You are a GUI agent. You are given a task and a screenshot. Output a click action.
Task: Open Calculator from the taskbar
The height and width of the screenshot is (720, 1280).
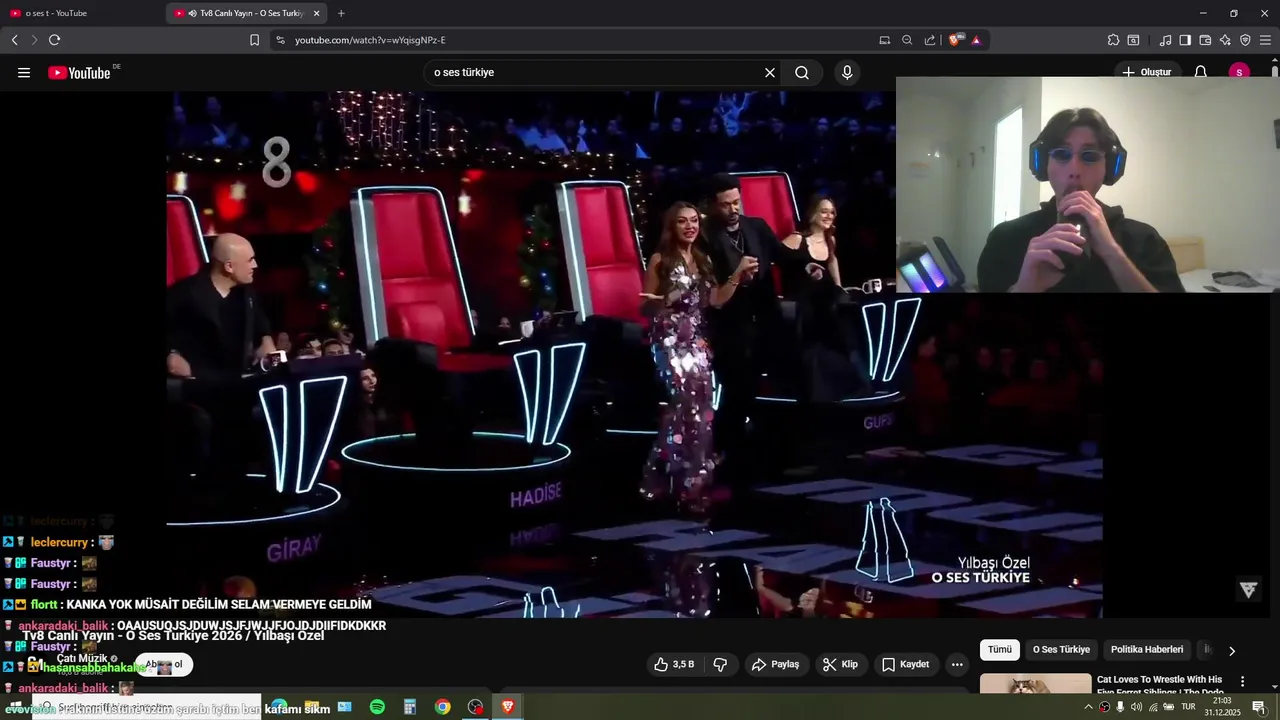pyautogui.click(x=409, y=707)
